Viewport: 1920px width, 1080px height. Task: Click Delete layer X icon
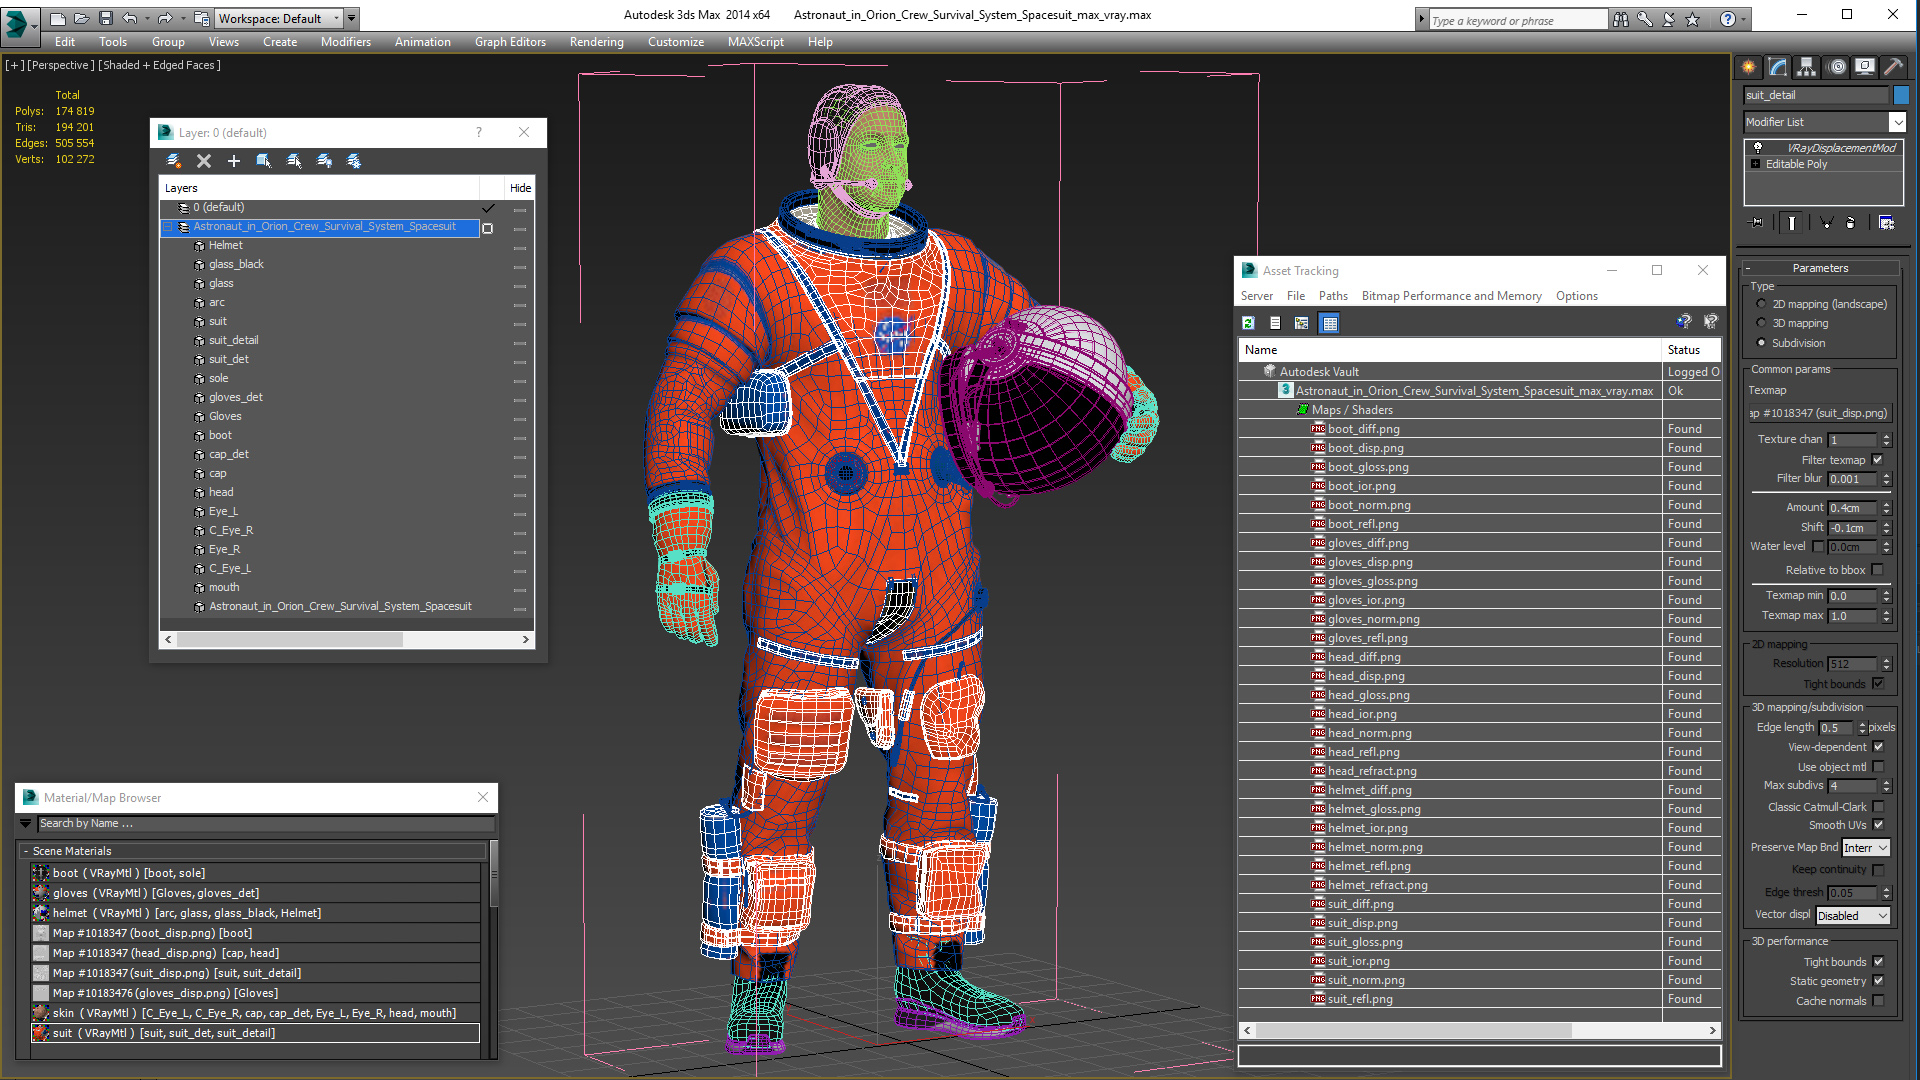(204, 161)
